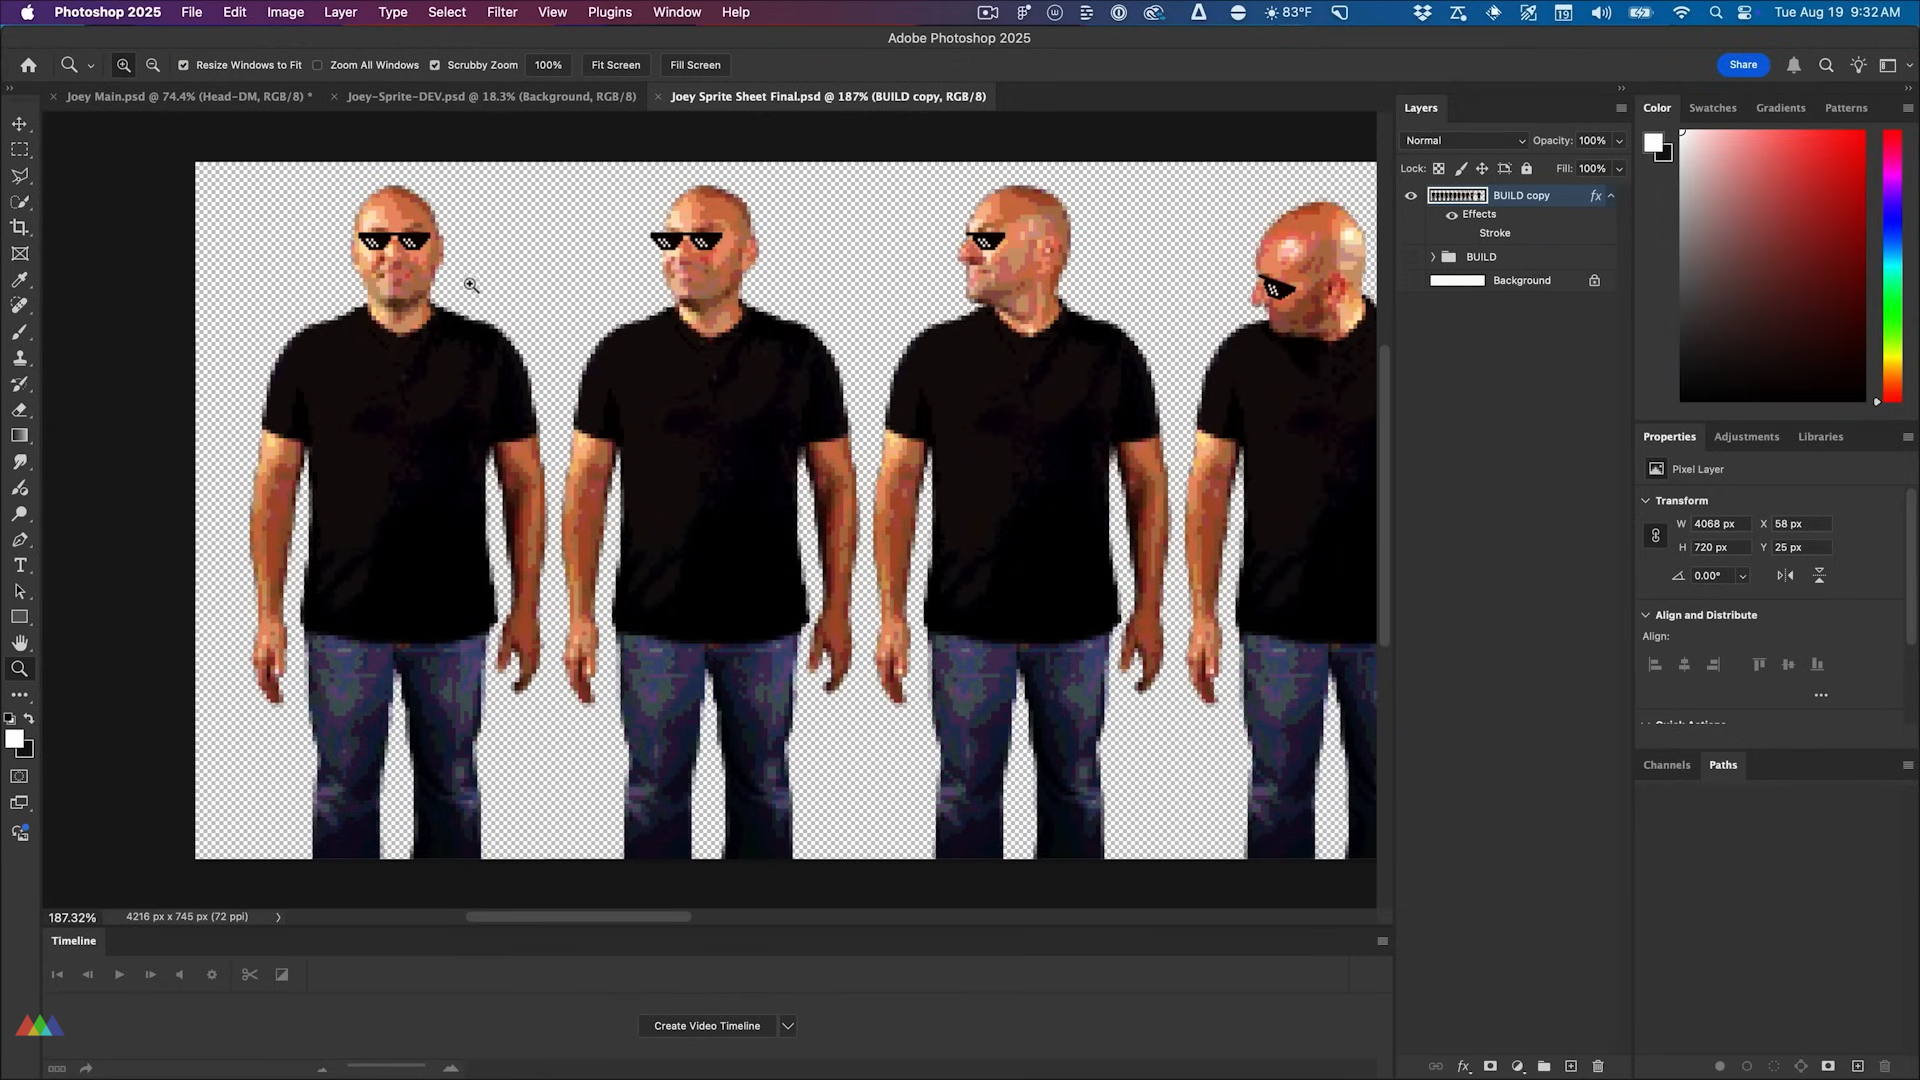Open the blend mode Normal dropdown
The image size is (1920, 1080).
[1464, 141]
